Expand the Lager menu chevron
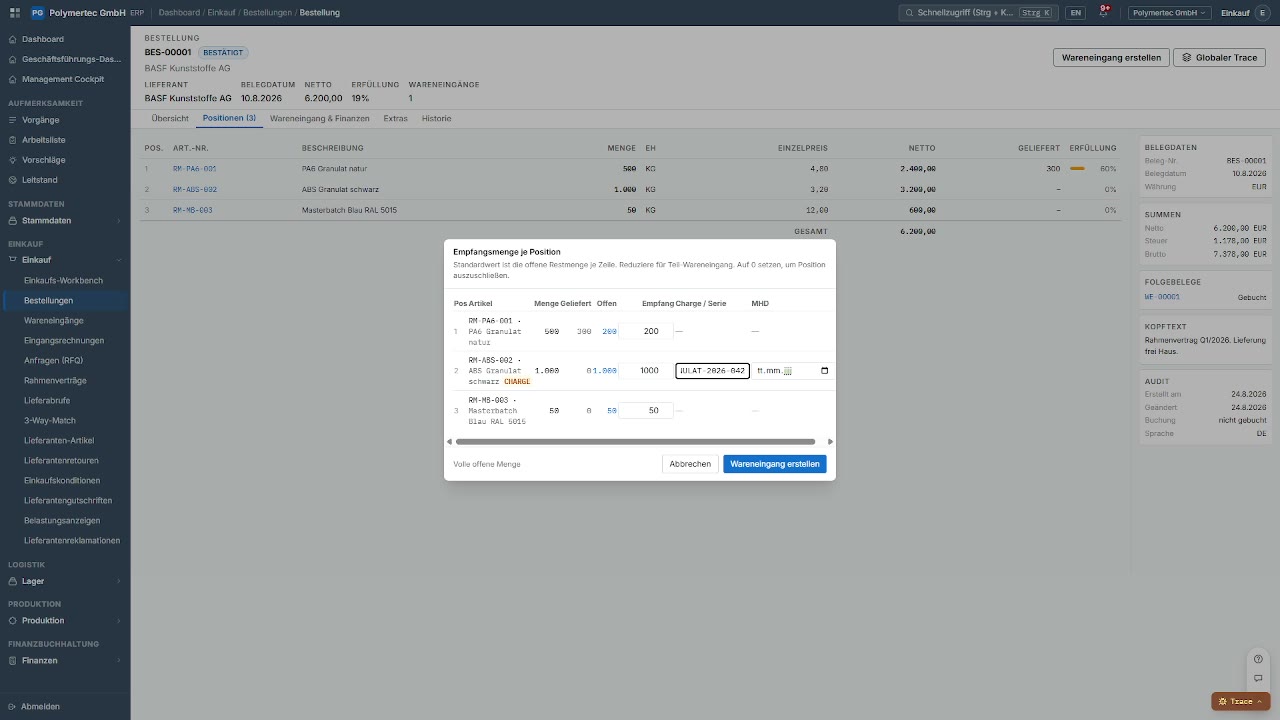This screenshot has width=1280, height=720. click(x=119, y=581)
